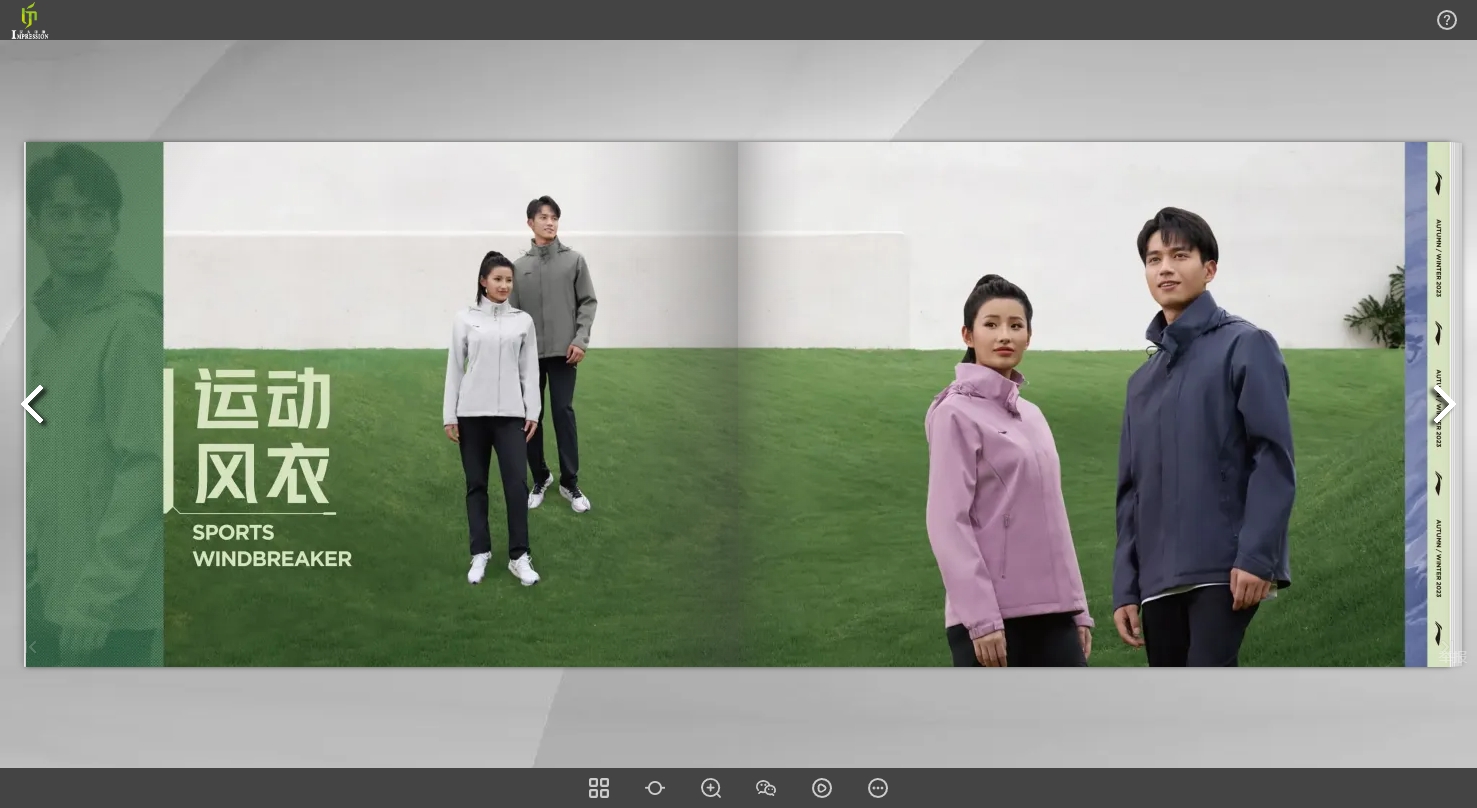1477x808 pixels.
Task: Click the SPORTS WINDBREAKER heading text
Action: tap(272, 546)
